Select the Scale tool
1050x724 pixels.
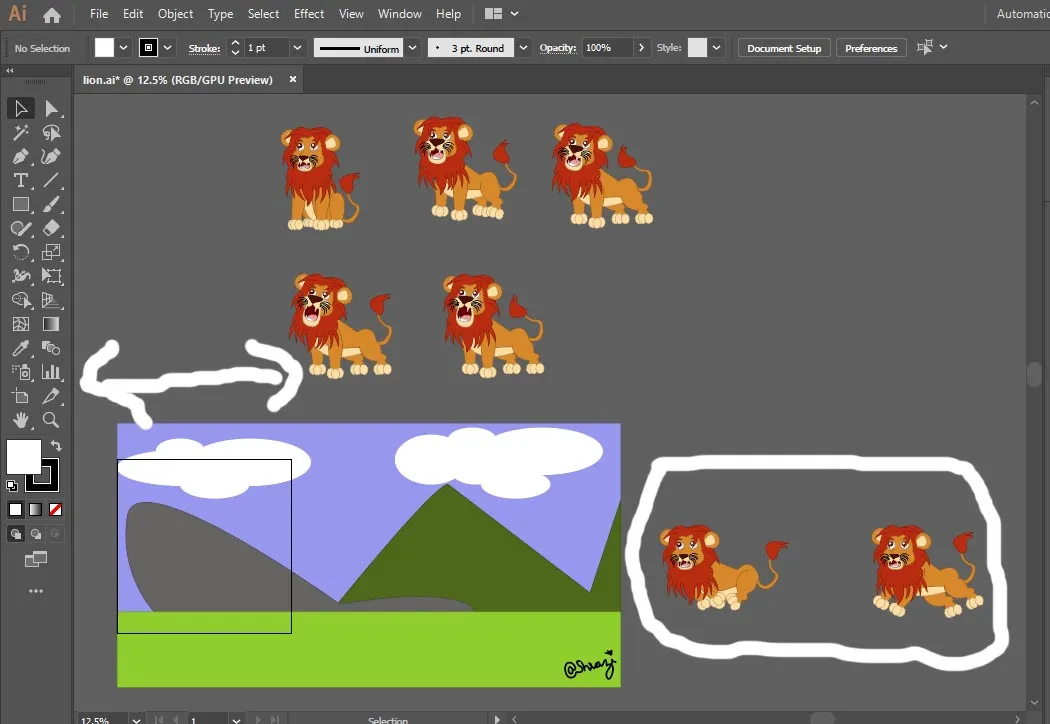[x=51, y=252]
